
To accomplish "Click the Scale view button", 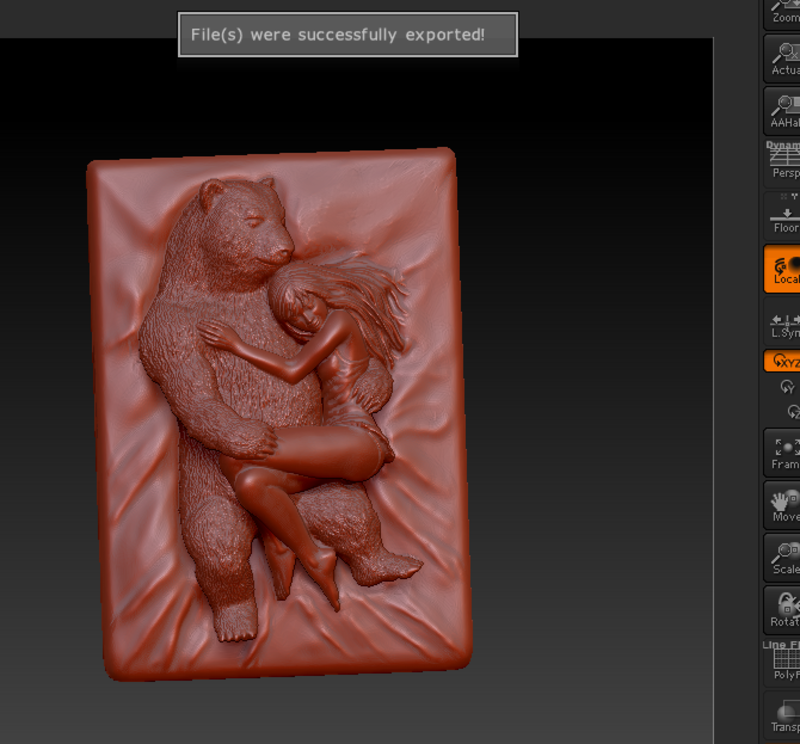I will point(782,558).
